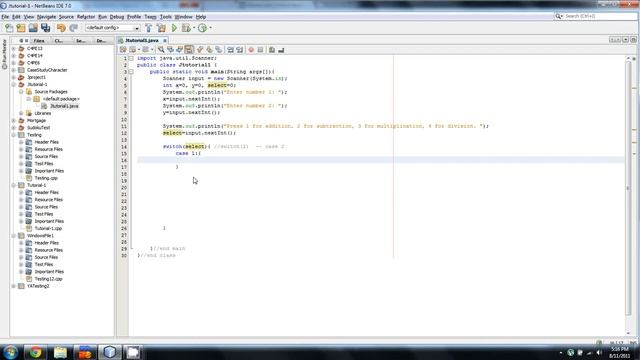Click in the highlighted line 16 of code
This screenshot has height=360, width=640.
coord(380,160)
